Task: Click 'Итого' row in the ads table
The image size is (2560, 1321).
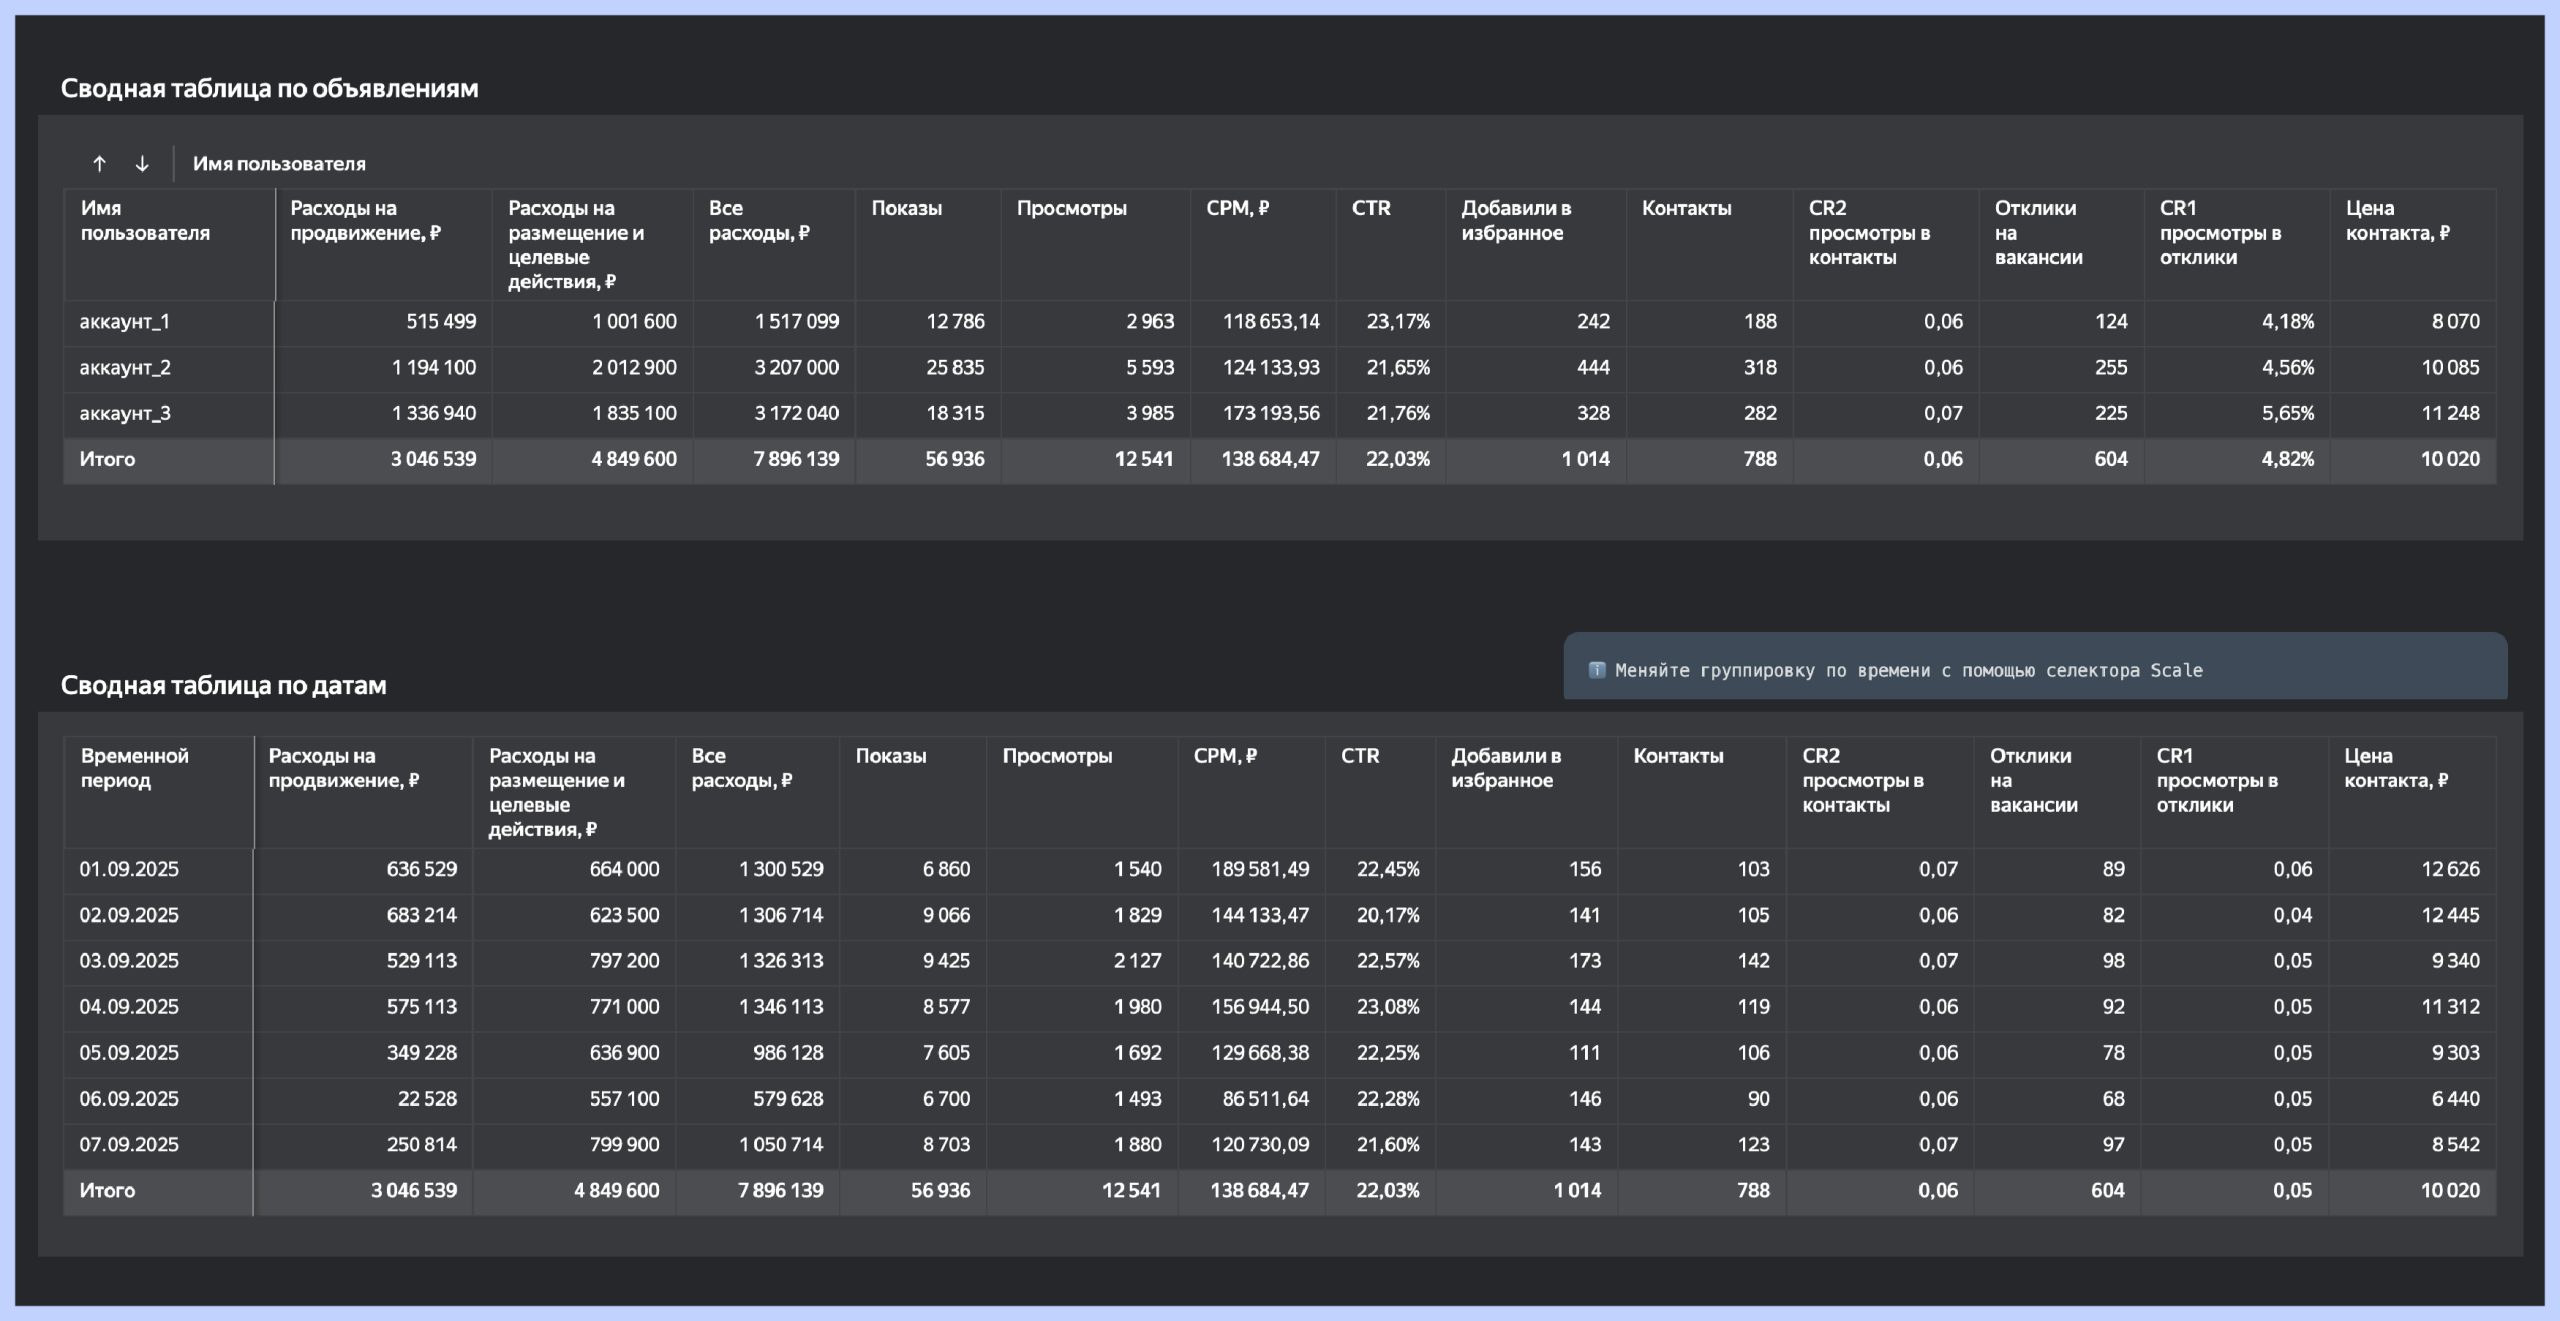Action: pos(107,460)
